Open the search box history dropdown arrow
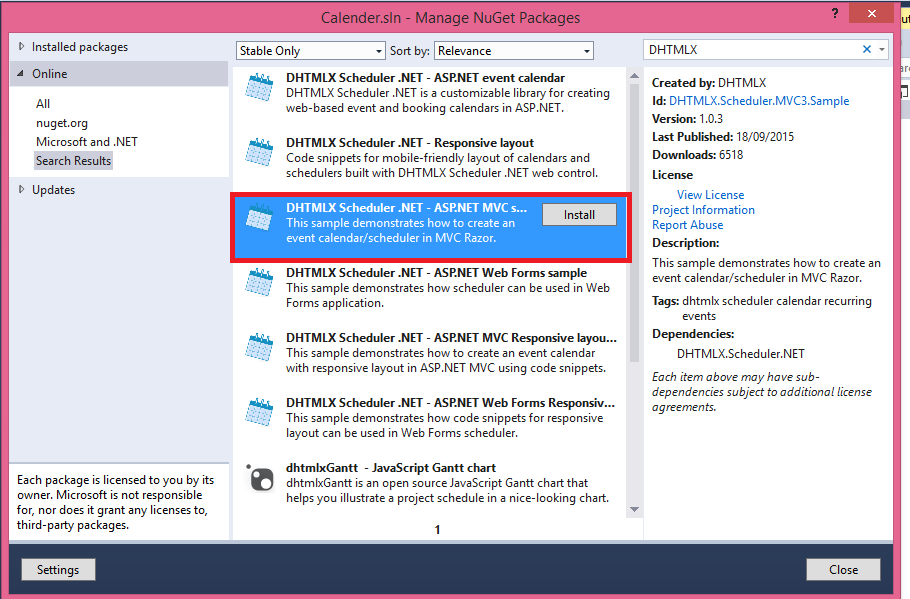Screen dimensions: 910x599 pyautogui.click(x=882, y=50)
